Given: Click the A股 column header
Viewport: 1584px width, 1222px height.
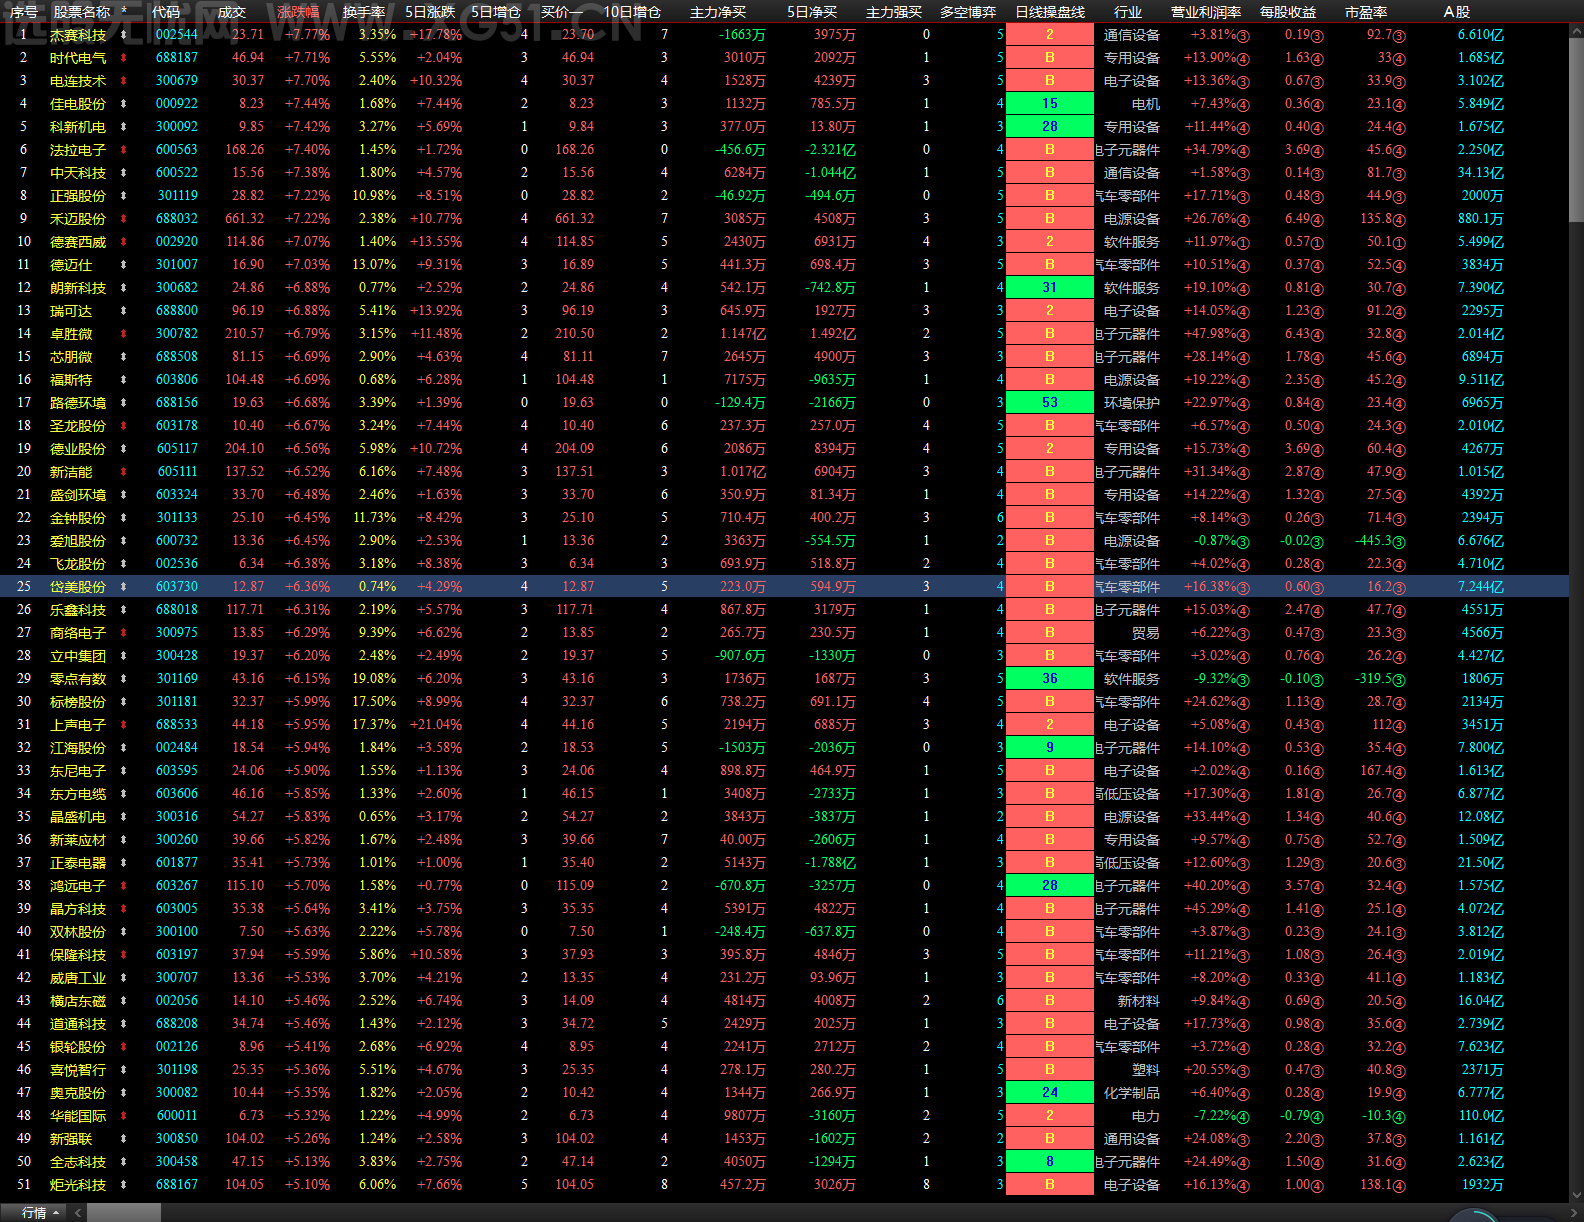Looking at the screenshot, I should 1456,12.
